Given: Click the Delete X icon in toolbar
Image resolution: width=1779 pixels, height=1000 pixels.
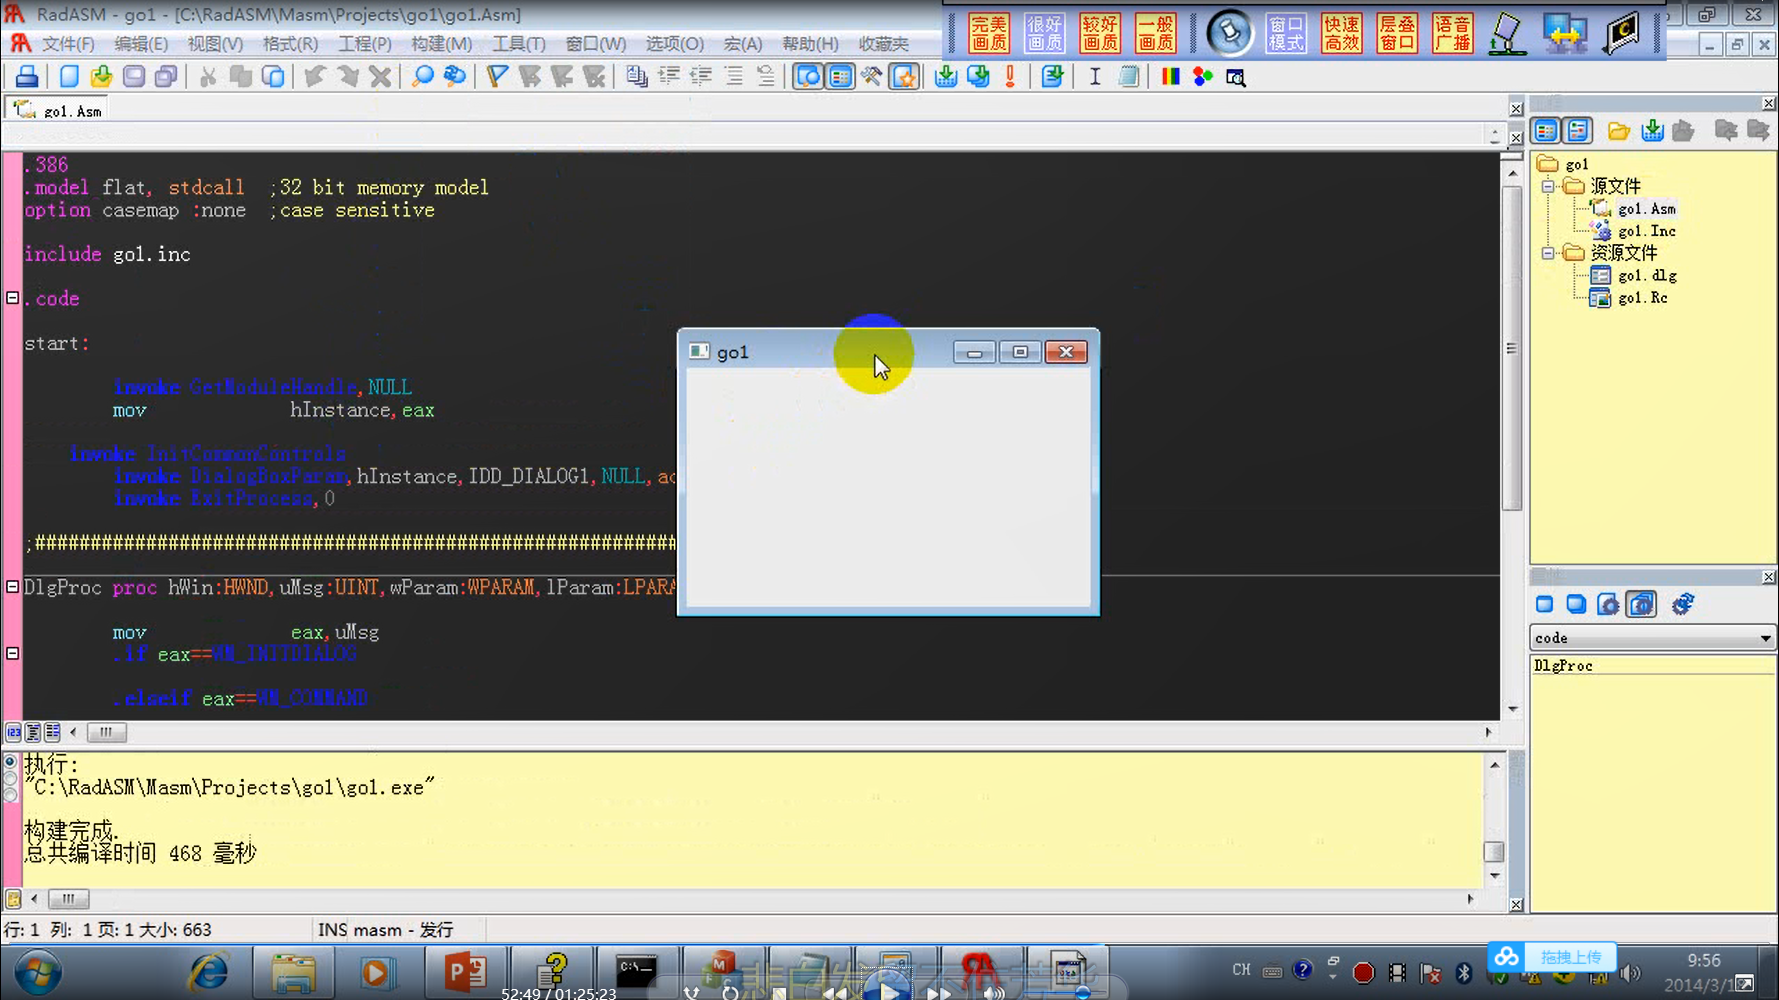Looking at the screenshot, I should click(x=380, y=77).
